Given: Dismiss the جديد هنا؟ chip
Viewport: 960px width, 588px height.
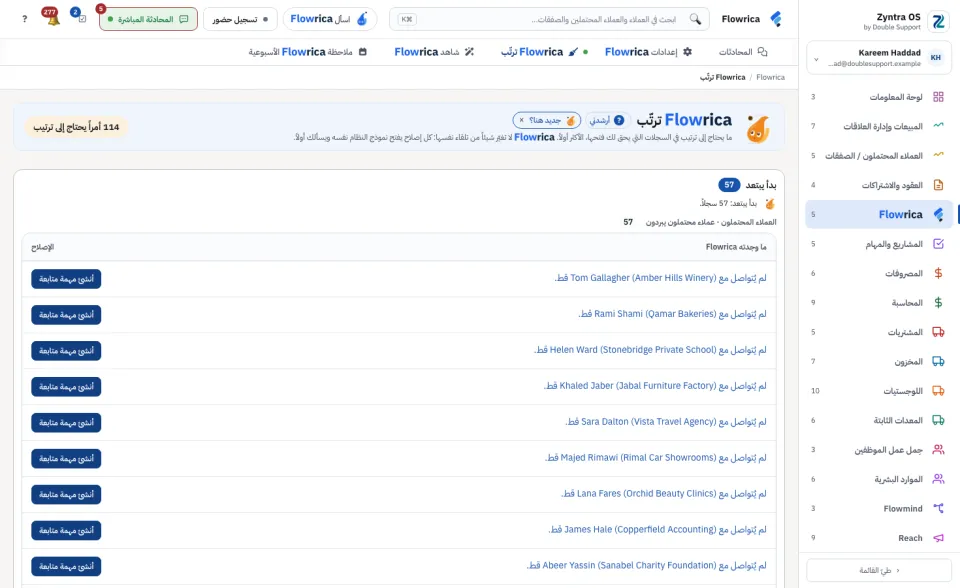Looking at the screenshot, I should pyautogui.click(x=522, y=120).
